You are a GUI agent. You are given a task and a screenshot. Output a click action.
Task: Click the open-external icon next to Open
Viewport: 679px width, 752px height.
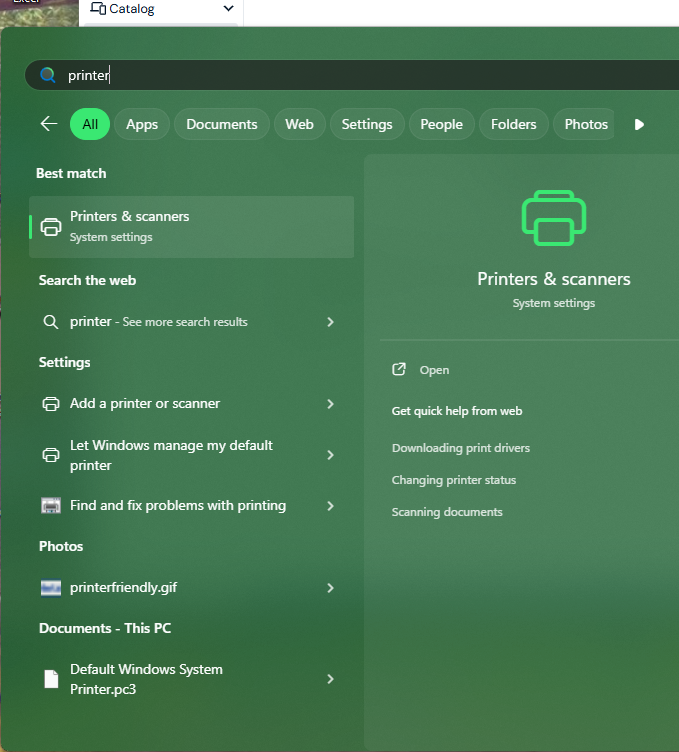(x=399, y=369)
